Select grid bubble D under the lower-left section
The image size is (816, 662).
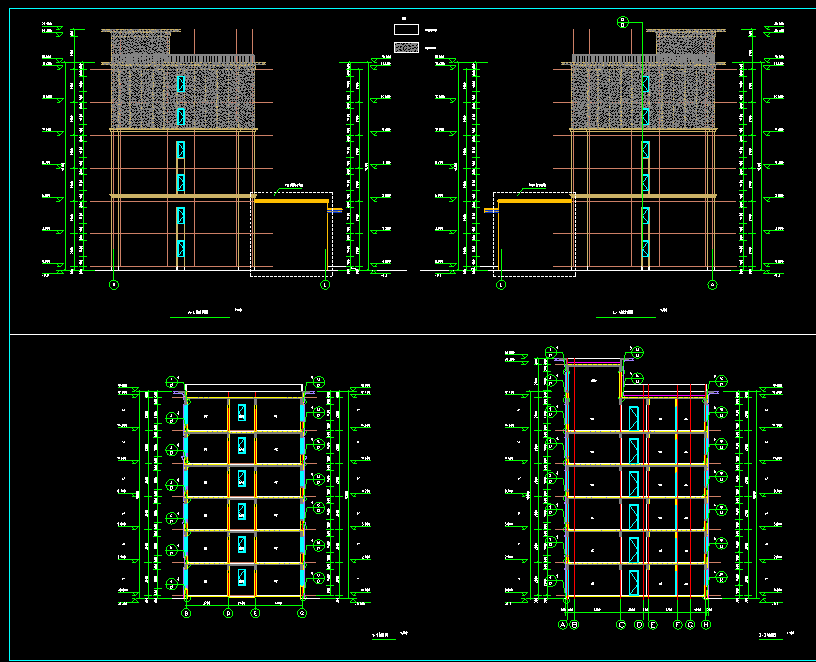pos(228,613)
